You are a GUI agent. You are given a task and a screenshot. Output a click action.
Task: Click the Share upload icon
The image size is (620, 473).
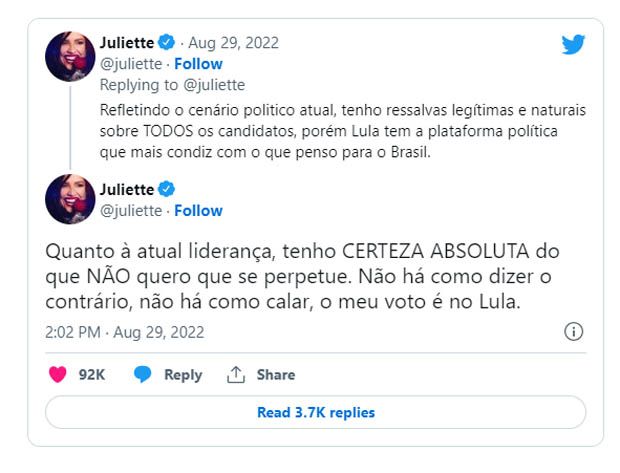(236, 374)
